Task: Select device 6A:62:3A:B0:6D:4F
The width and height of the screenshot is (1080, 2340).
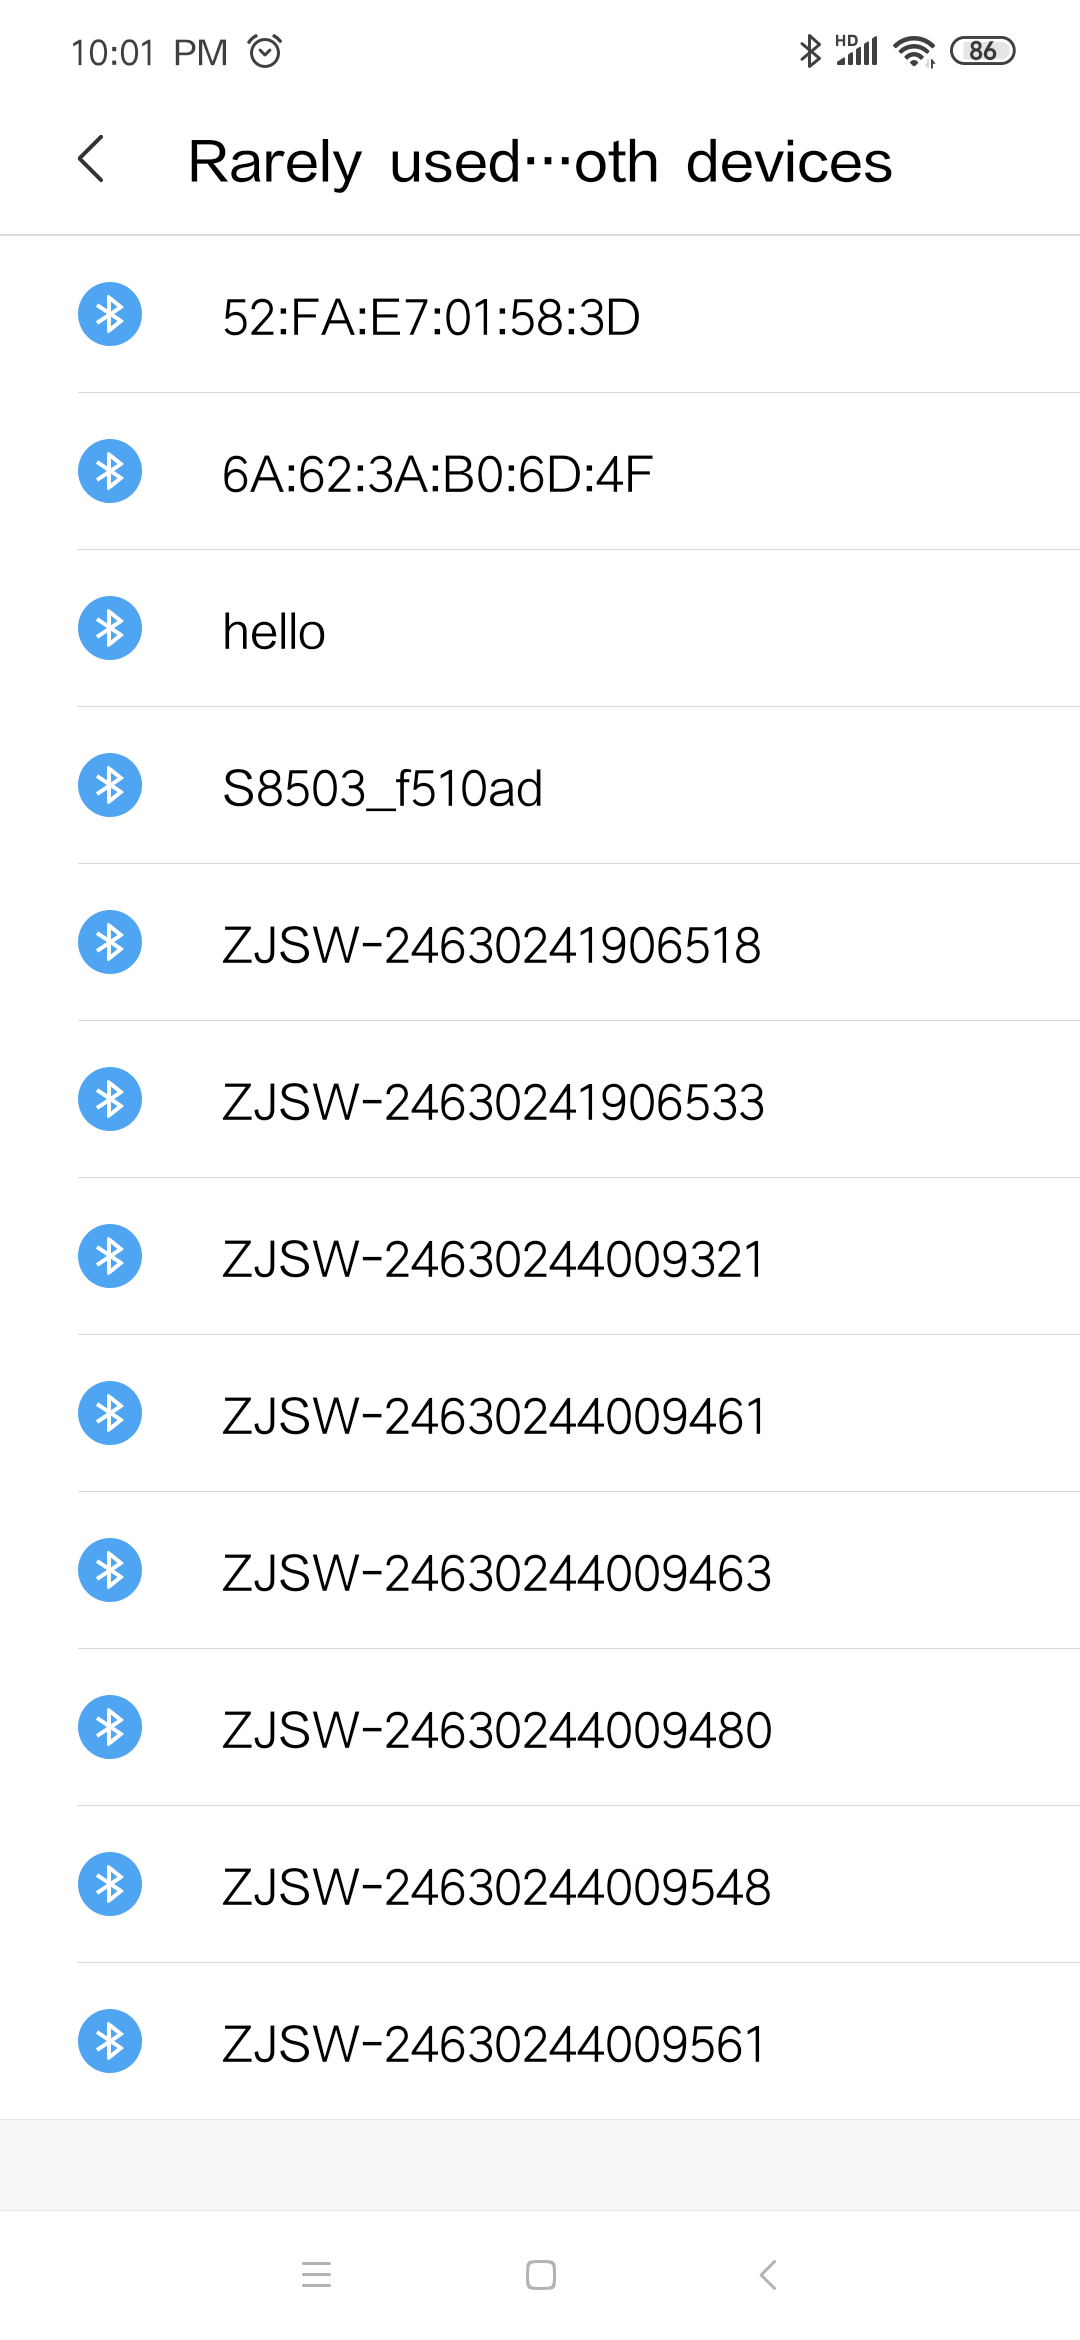Action: [x=437, y=473]
